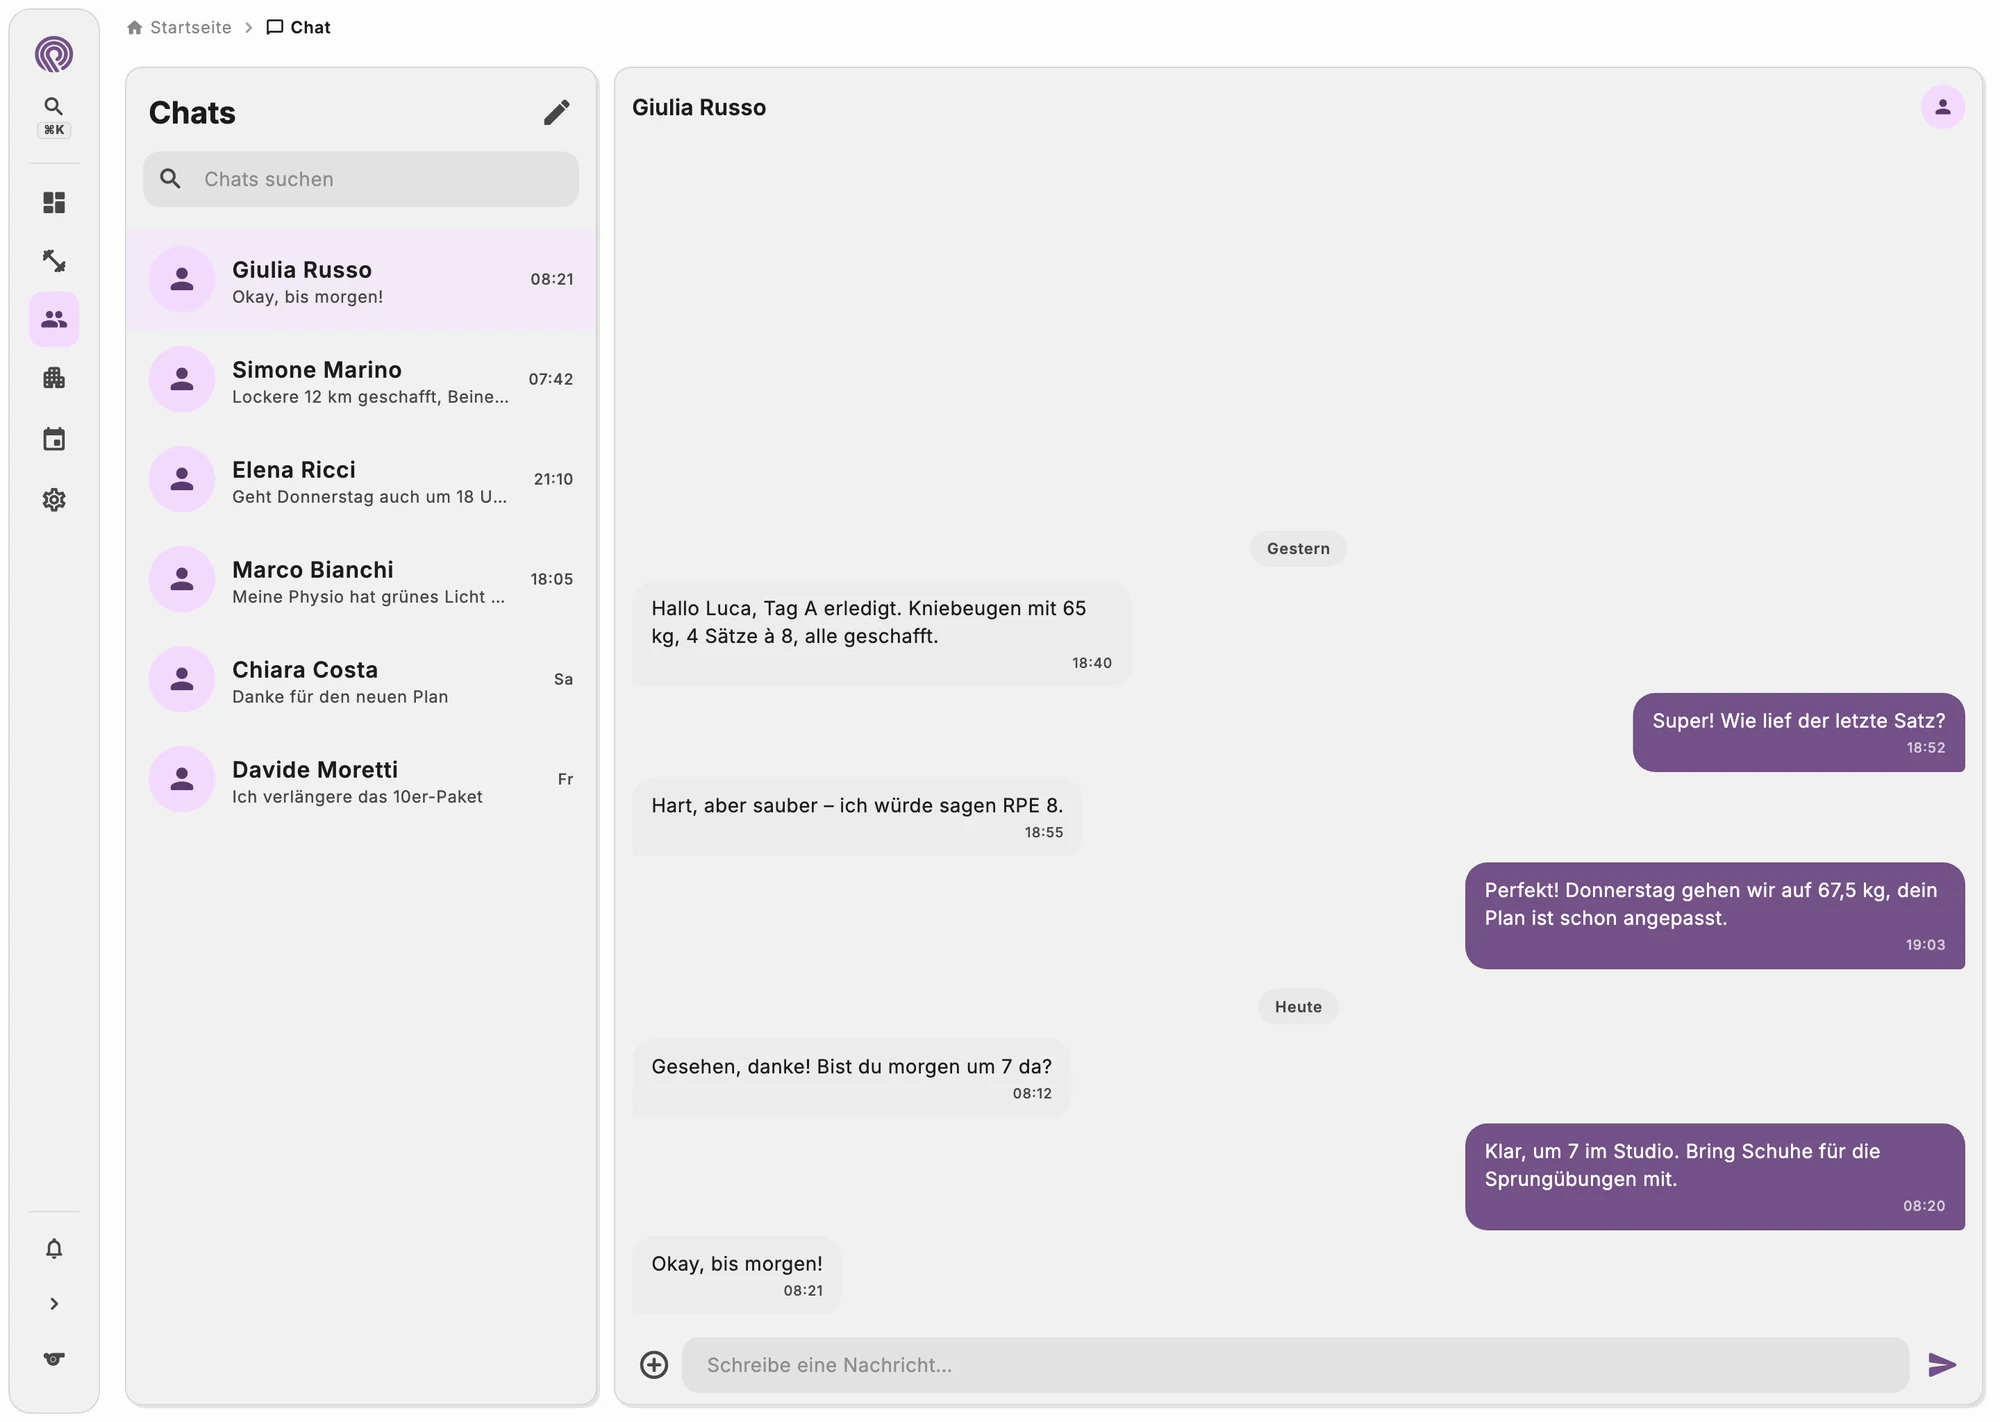Image resolution: width=2000 pixels, height=1422 pixels.
Task: Click message 'Hart, aber sauber' bubble
Action: [x=857, y=817]
